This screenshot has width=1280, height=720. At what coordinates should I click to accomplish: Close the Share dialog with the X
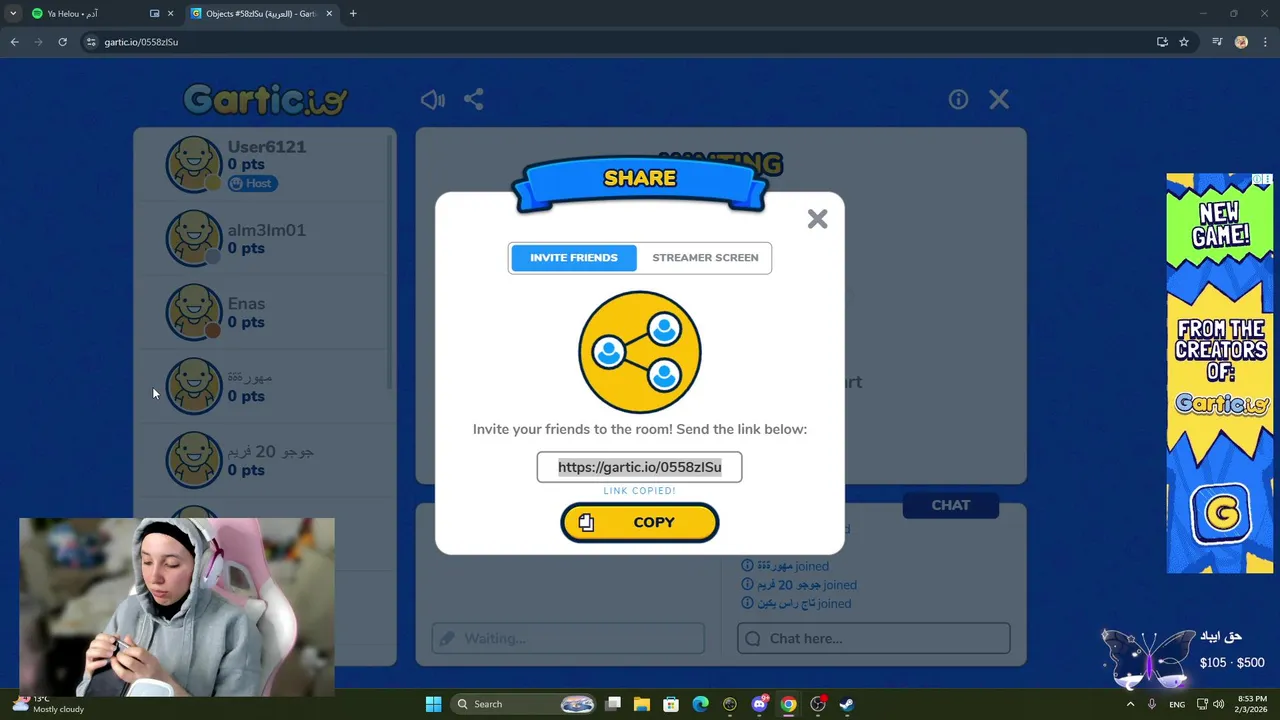pyautogui.click(x=817, y=219)
